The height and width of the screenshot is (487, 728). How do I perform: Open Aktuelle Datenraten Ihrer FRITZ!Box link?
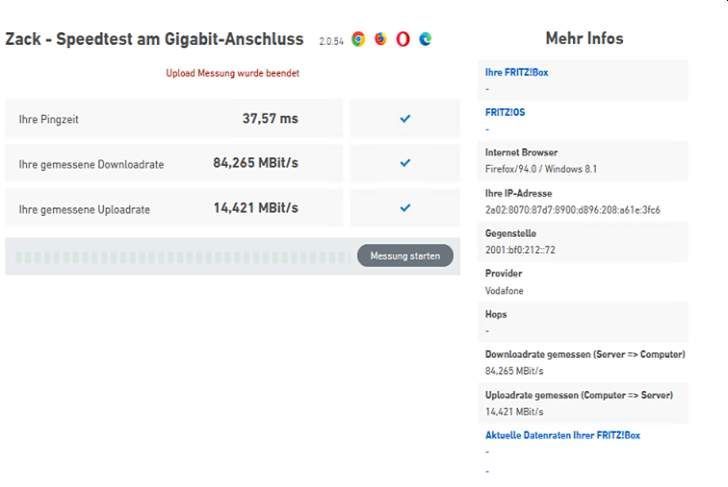(x=562, y=435)
